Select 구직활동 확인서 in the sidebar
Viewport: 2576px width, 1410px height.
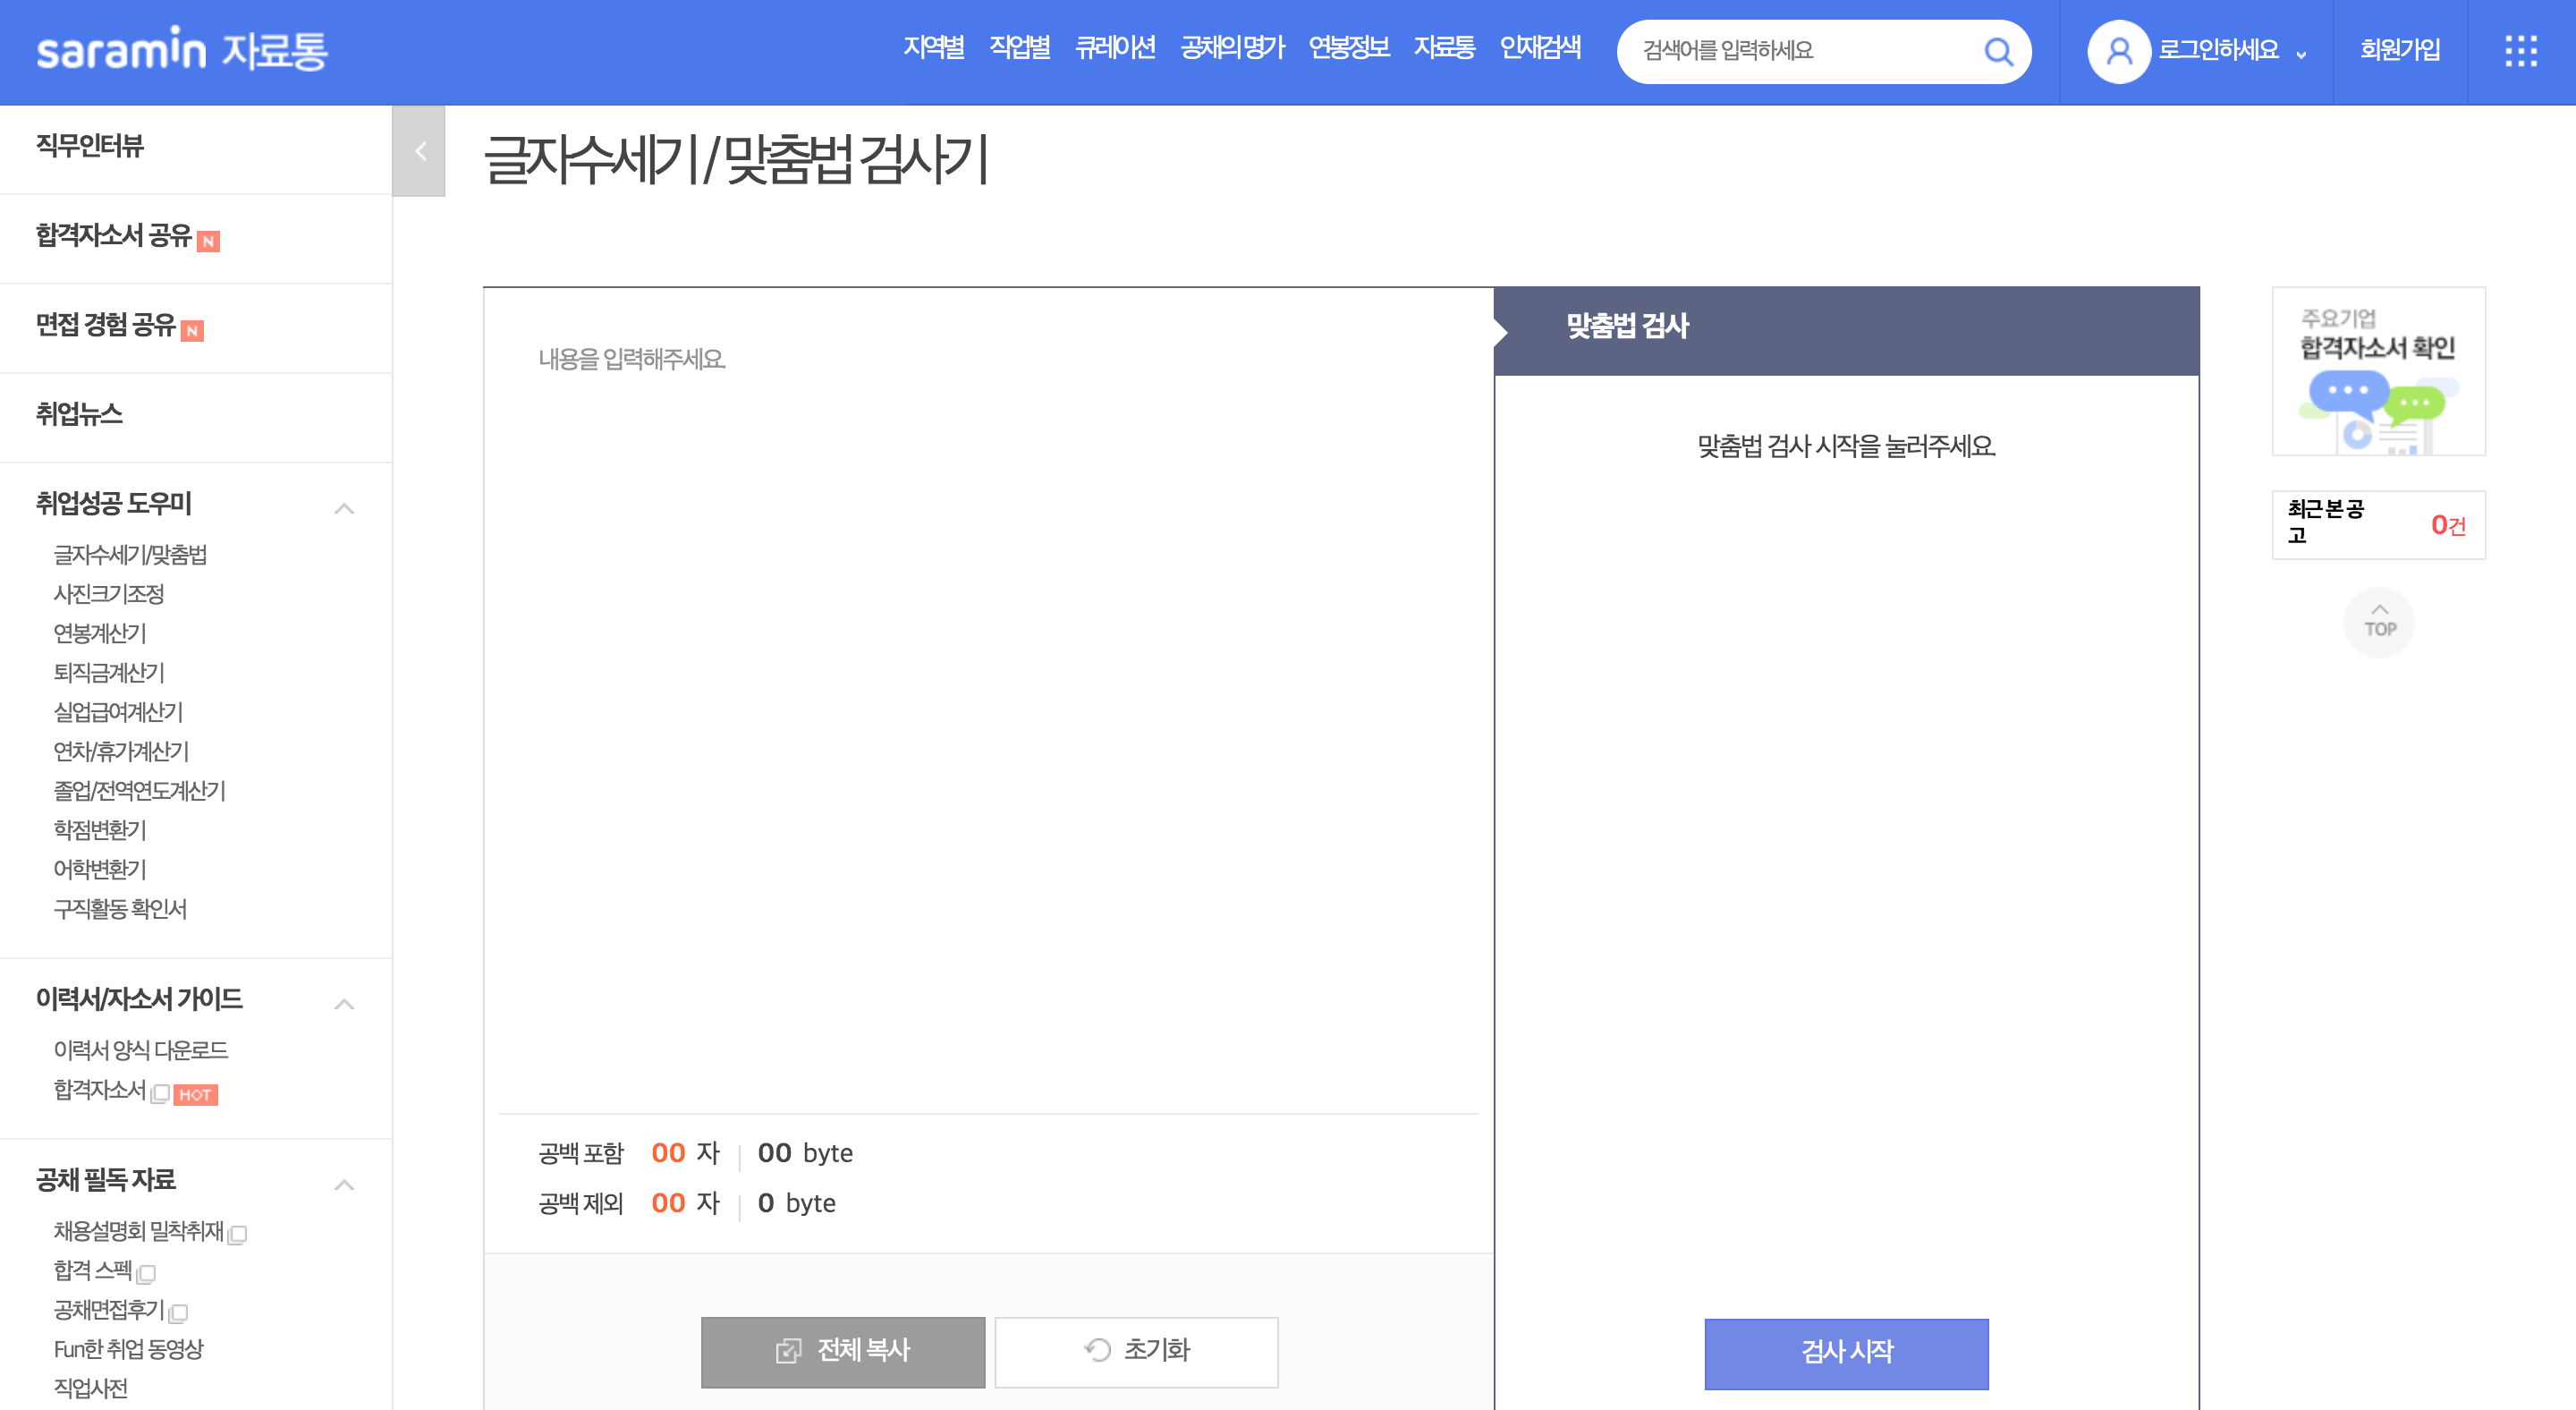click(120, 909)
